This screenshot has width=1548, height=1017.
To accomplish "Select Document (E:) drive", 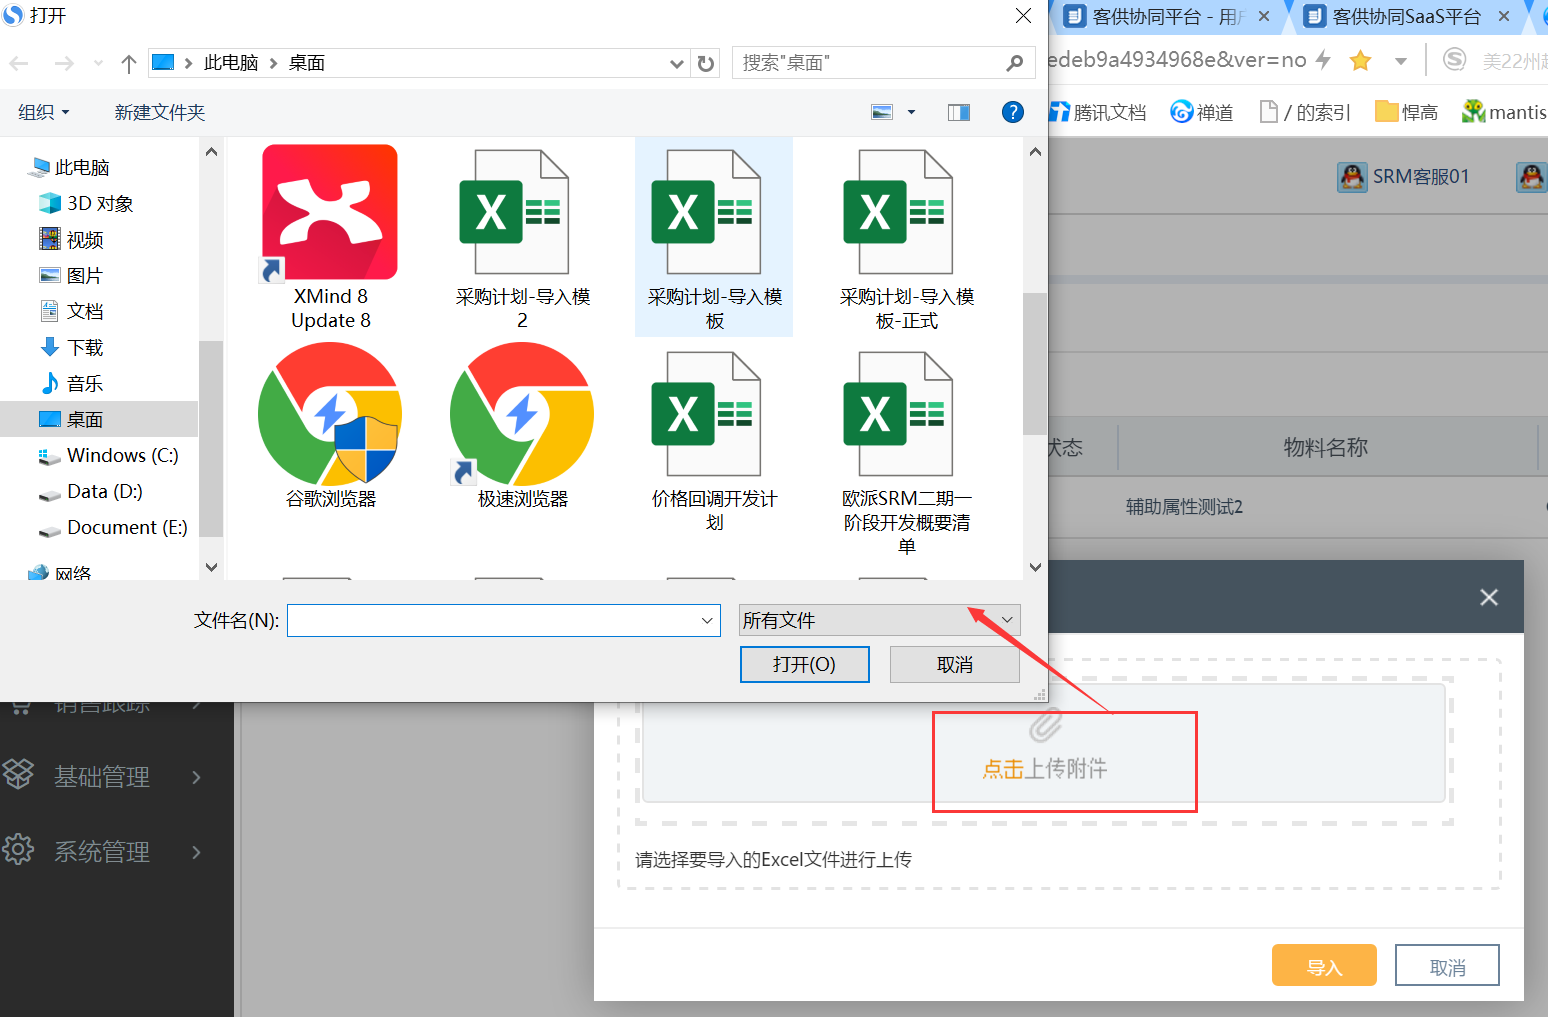I will click(113, 527).
